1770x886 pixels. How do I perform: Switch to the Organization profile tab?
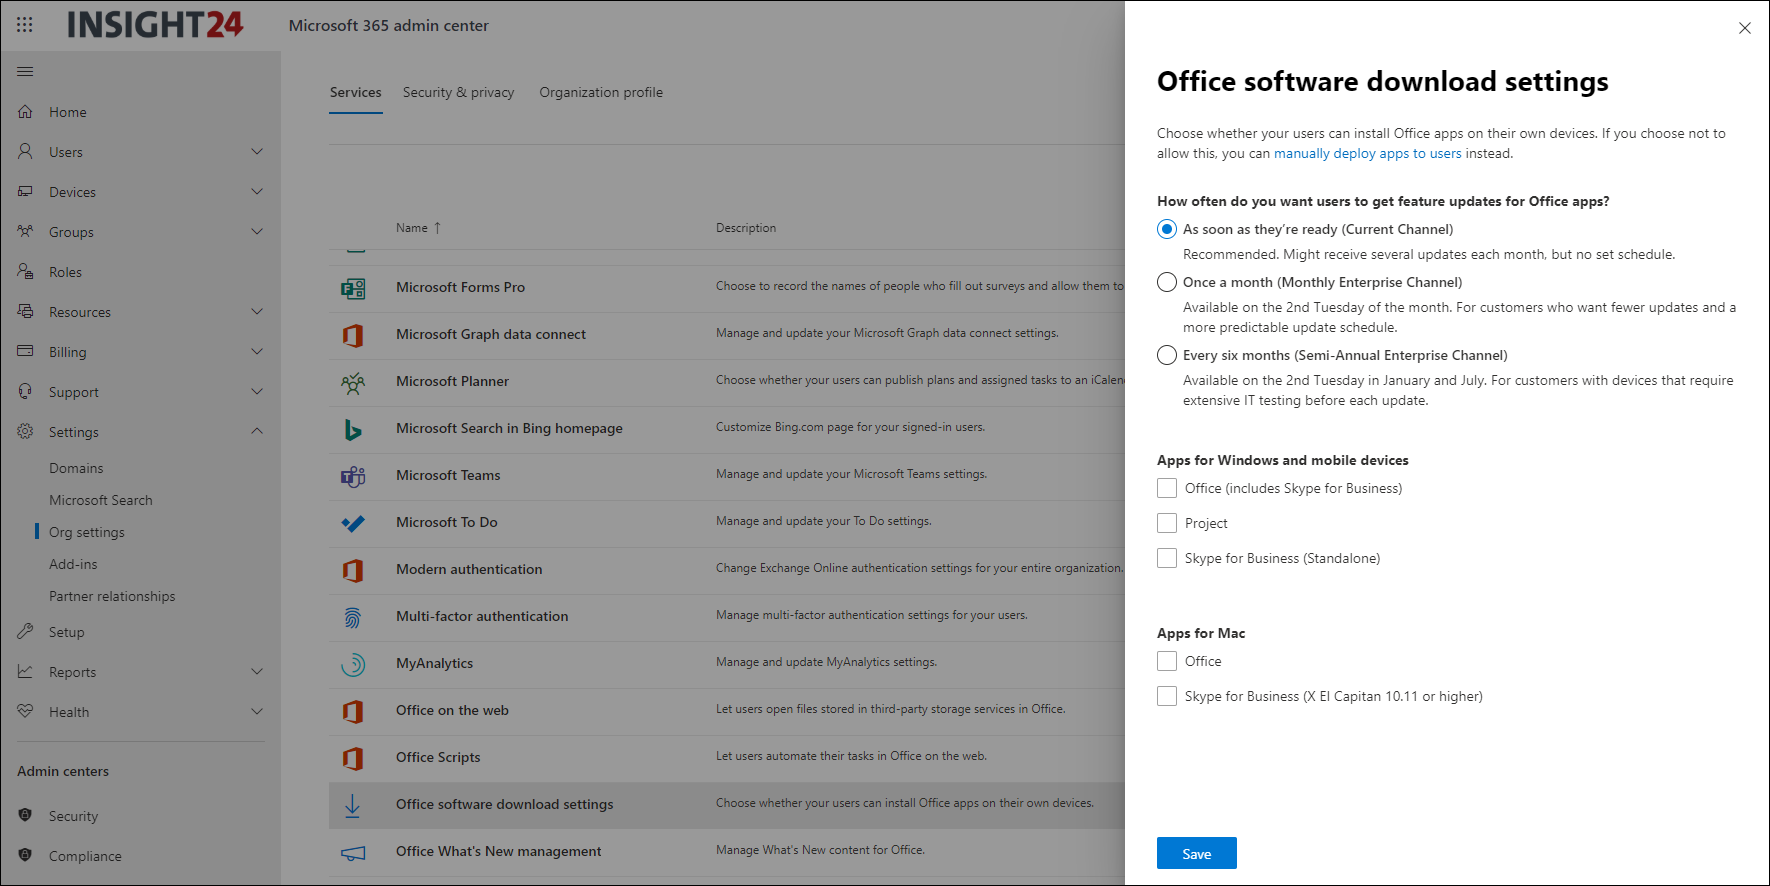click(601, 92)
